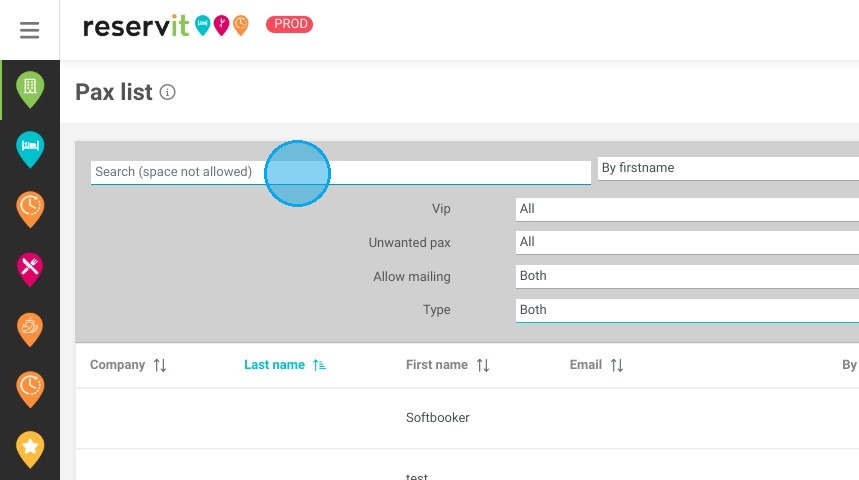Open the By firstname search dropdown
Screen dimensions: 859x480
click(728, 168)
